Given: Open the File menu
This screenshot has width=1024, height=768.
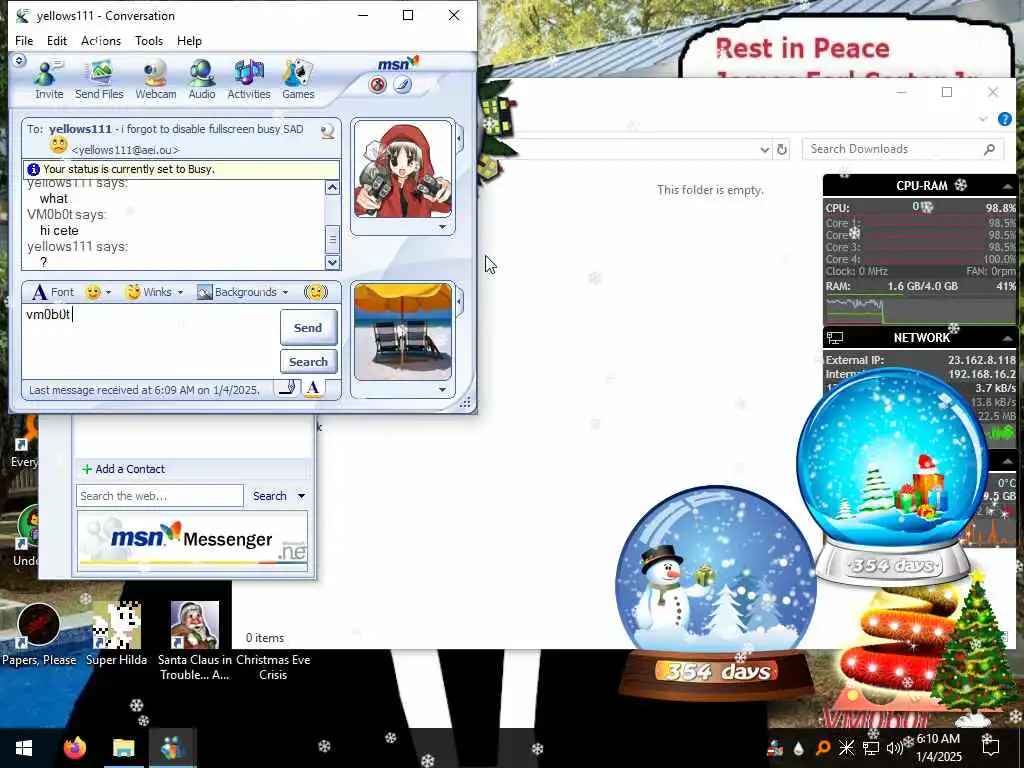Looking at the screenshot, I should click(24, 40).
